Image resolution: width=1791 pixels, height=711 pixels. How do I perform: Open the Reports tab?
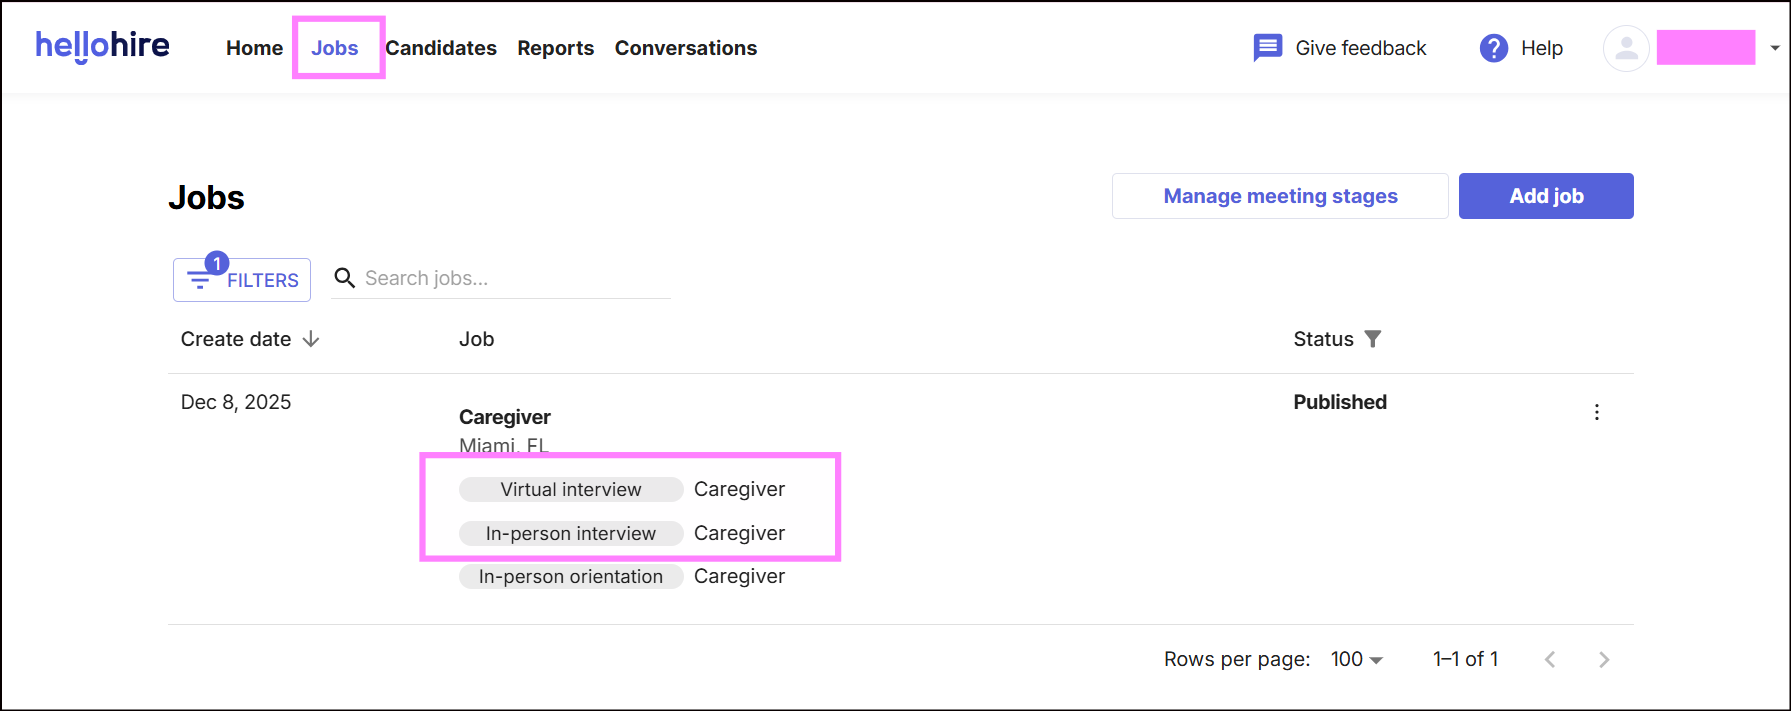[x=555, y=48]
